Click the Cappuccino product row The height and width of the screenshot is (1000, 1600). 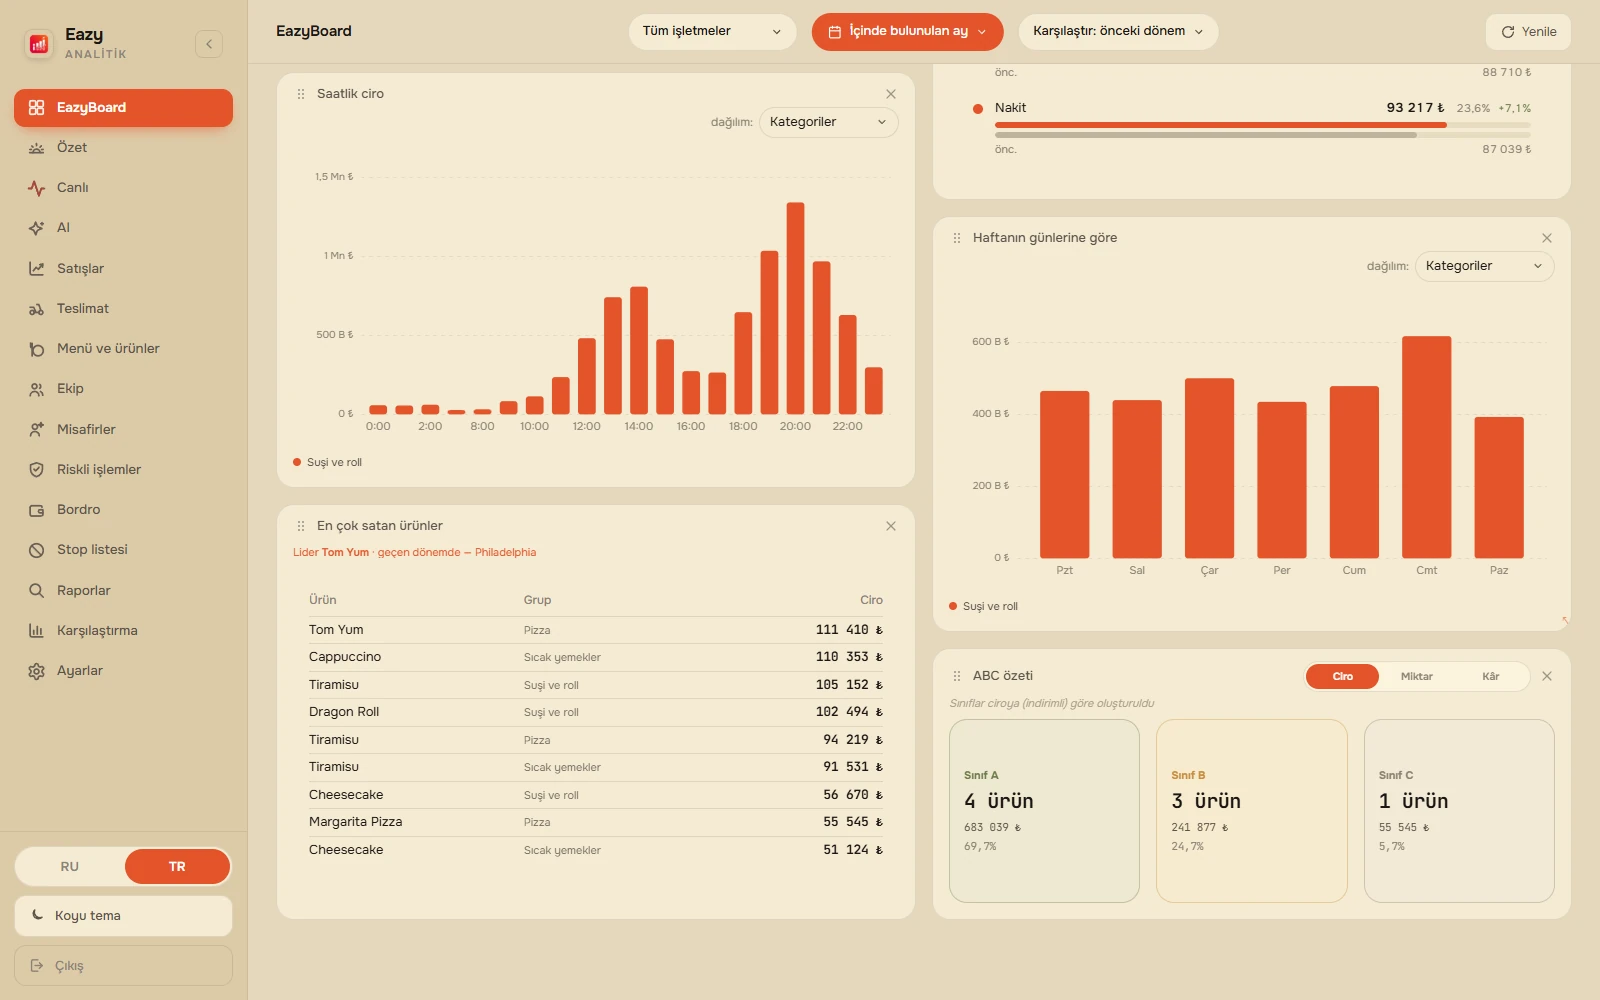tap(596, 657)
